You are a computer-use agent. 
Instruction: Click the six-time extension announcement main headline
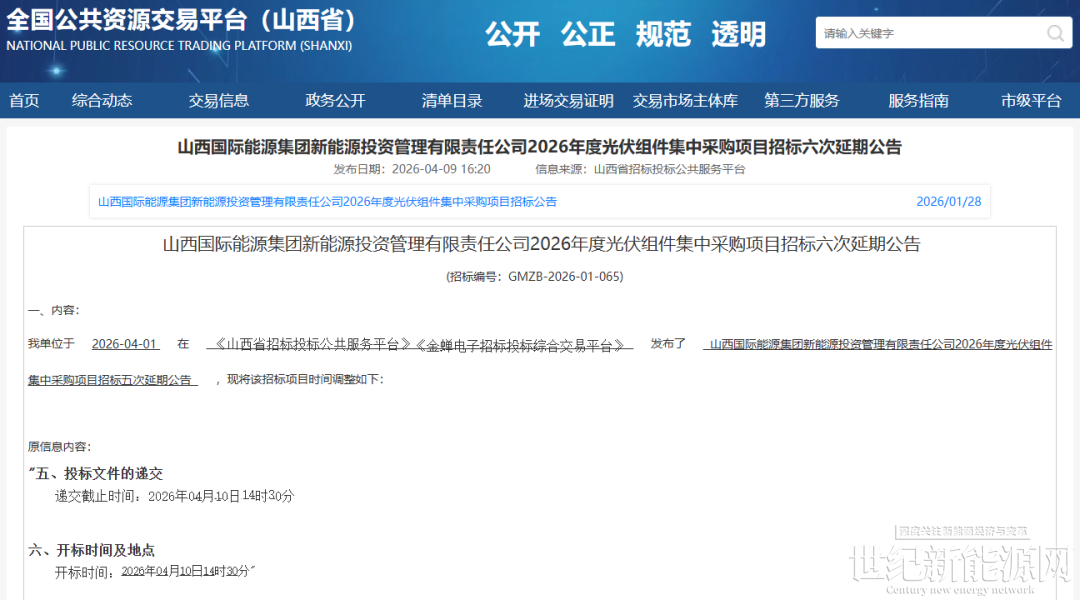539,147
